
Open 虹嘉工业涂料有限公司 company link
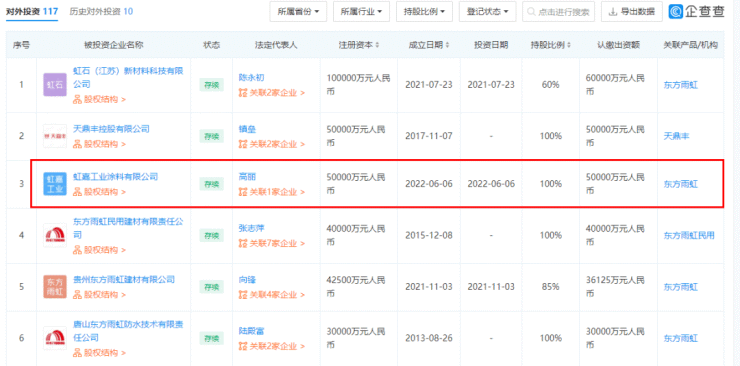click(115, 177)
